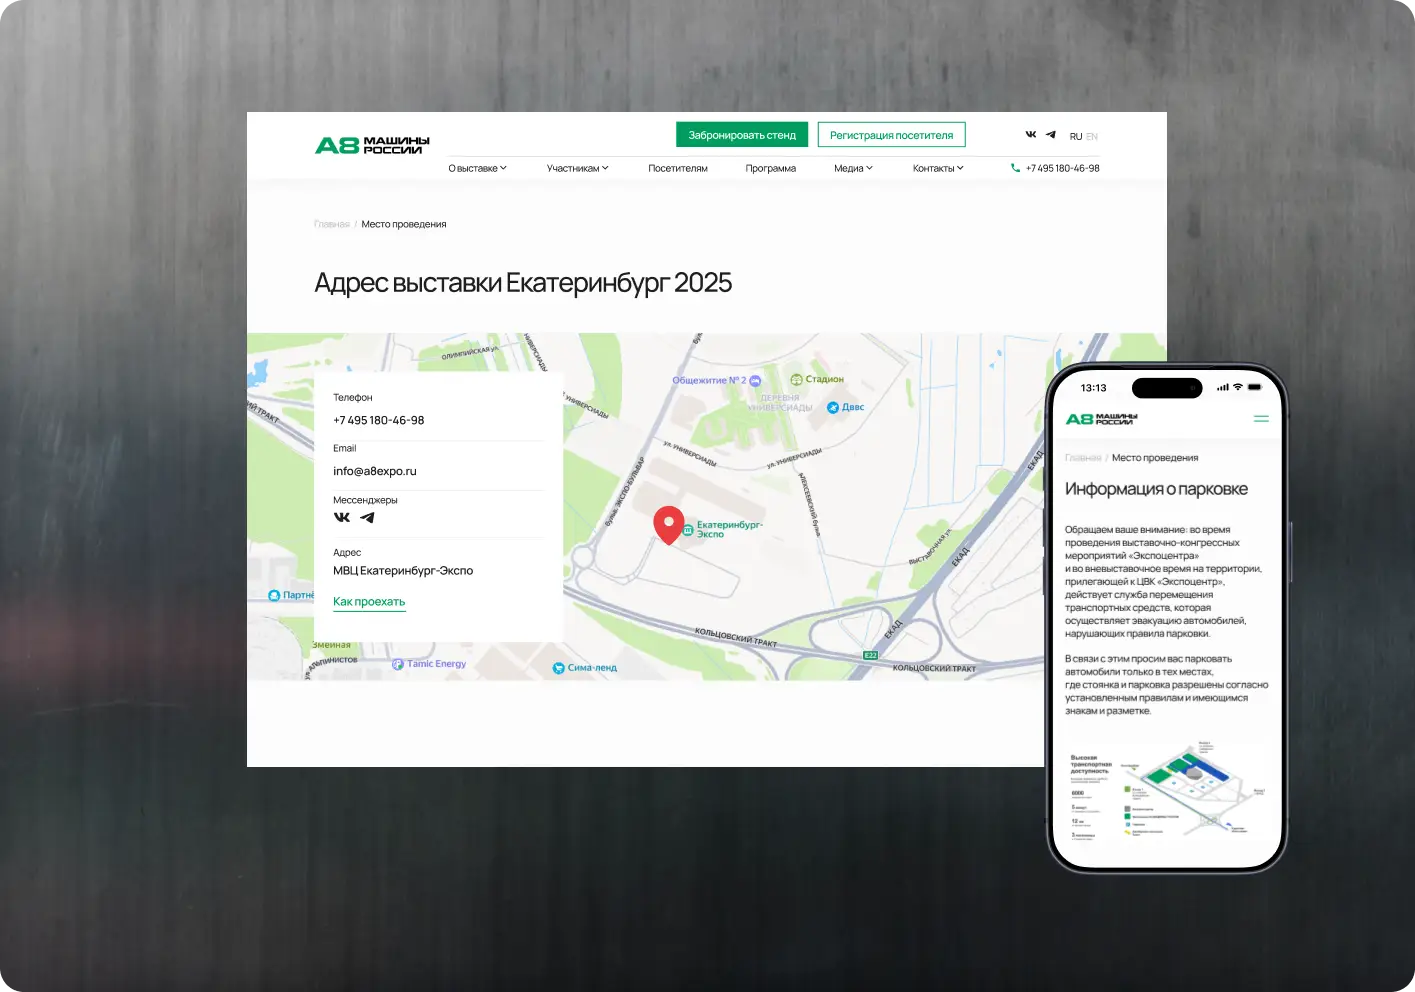1415x992 pixels.
Task: Click the VK icon under Мессенджеры
Action: click(x=342, y=518)
